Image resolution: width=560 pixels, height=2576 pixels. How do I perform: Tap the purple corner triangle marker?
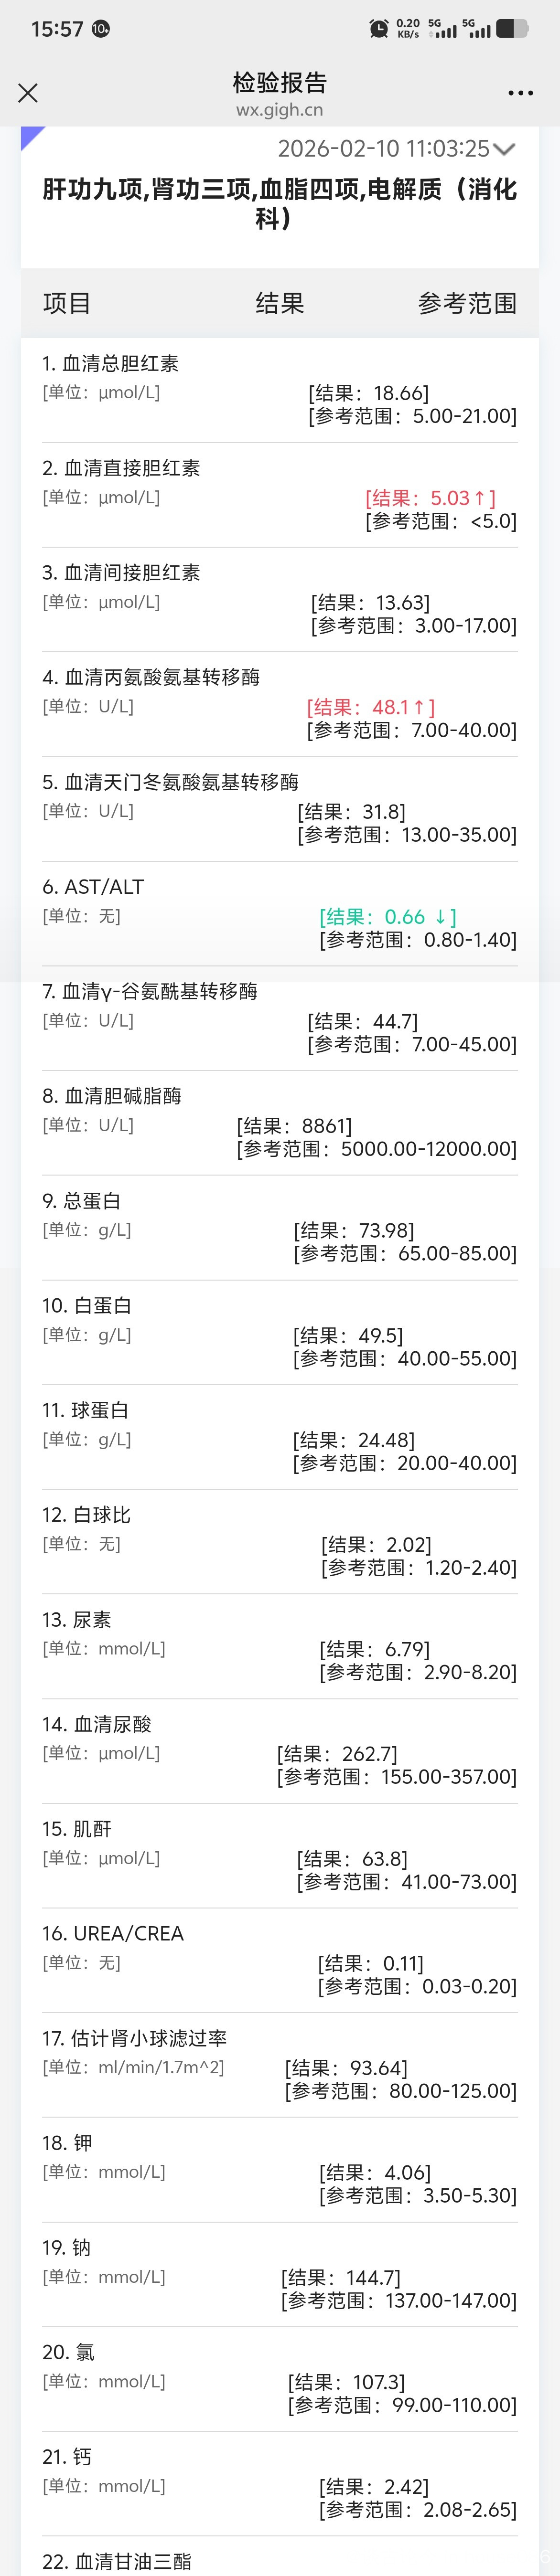click(31, 137)
